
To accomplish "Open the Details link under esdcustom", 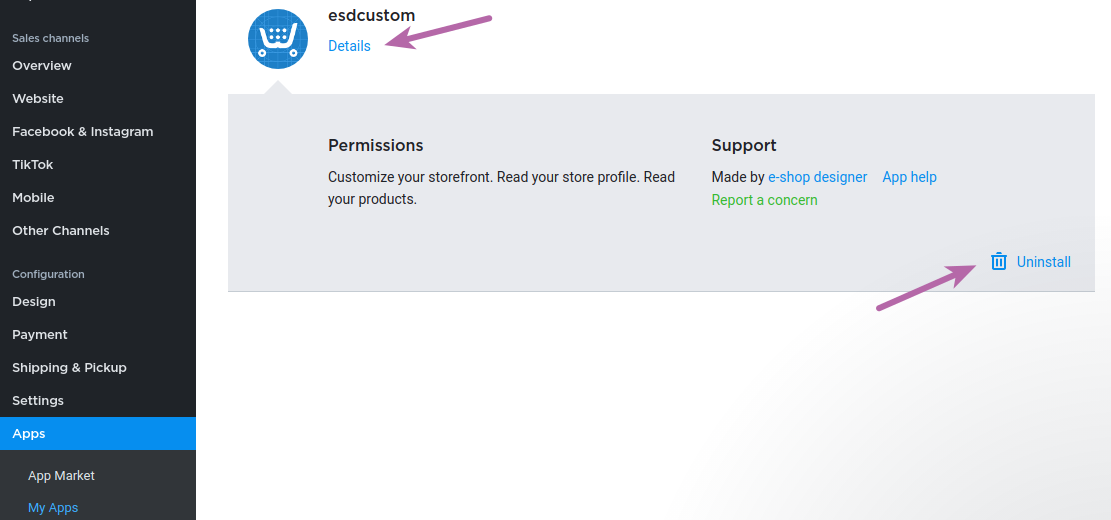I will click(x=349, y=46).
